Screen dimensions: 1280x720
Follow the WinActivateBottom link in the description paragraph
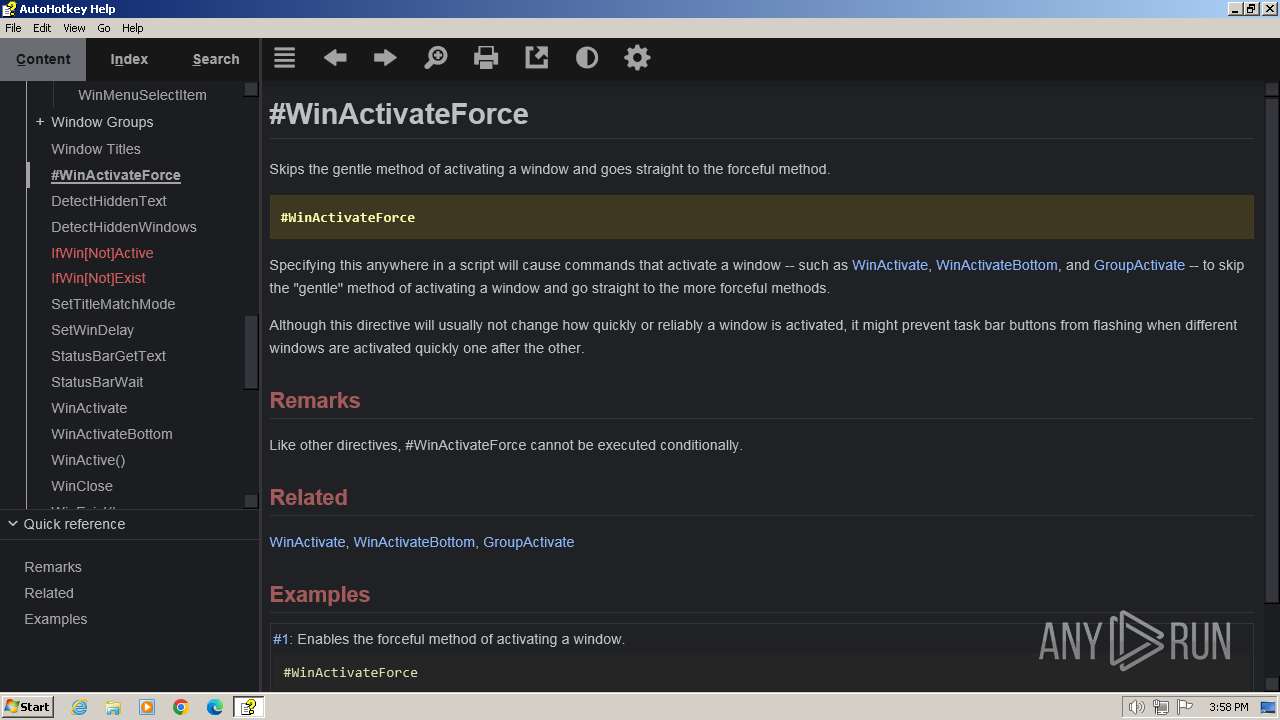pyautogui.click(x=997, y=265)
